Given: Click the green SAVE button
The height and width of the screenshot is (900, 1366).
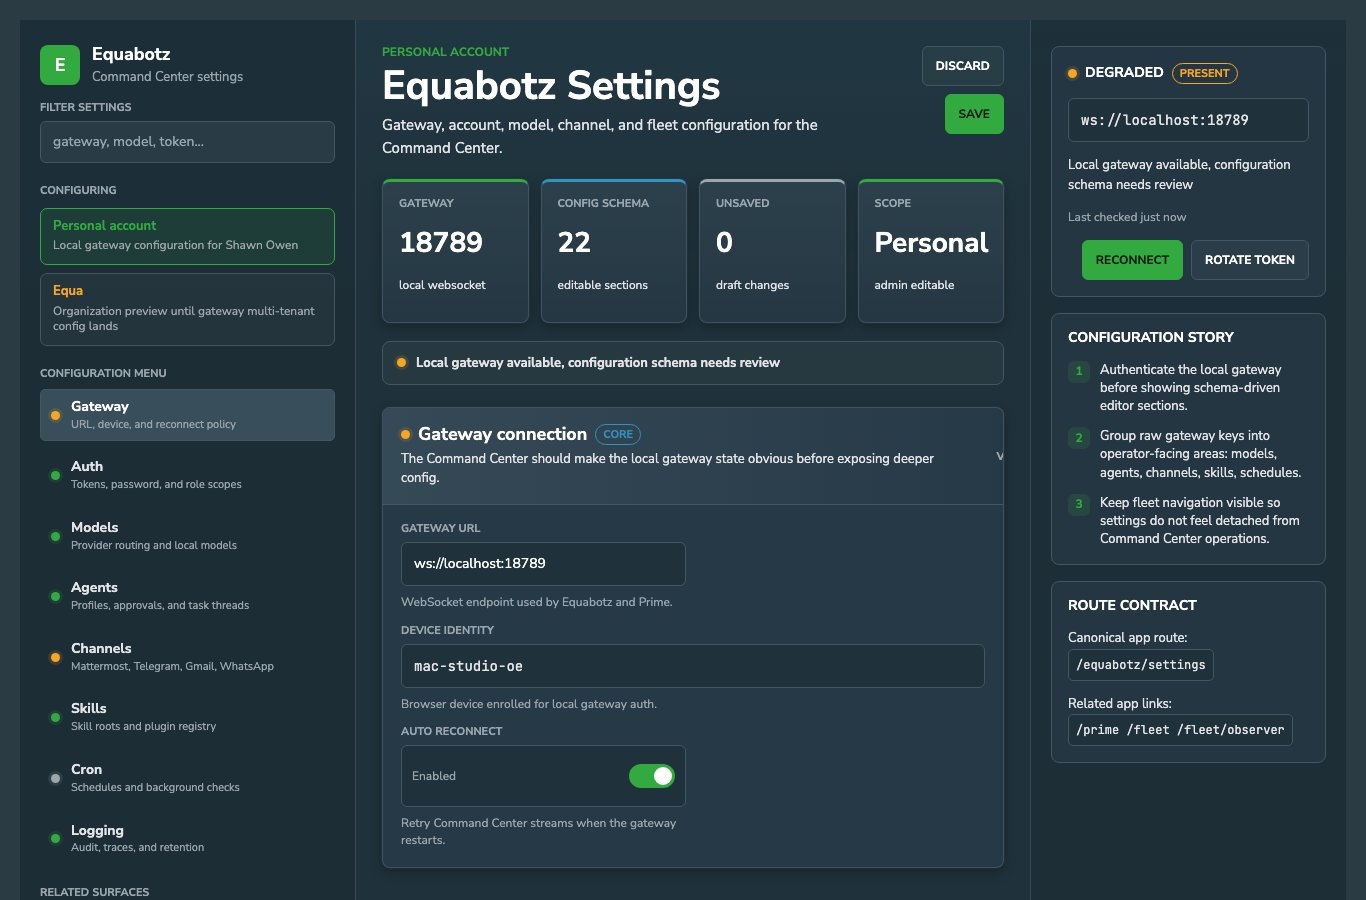Looking at the screenshot, I should pyautogui.click(x=974, y=114).
